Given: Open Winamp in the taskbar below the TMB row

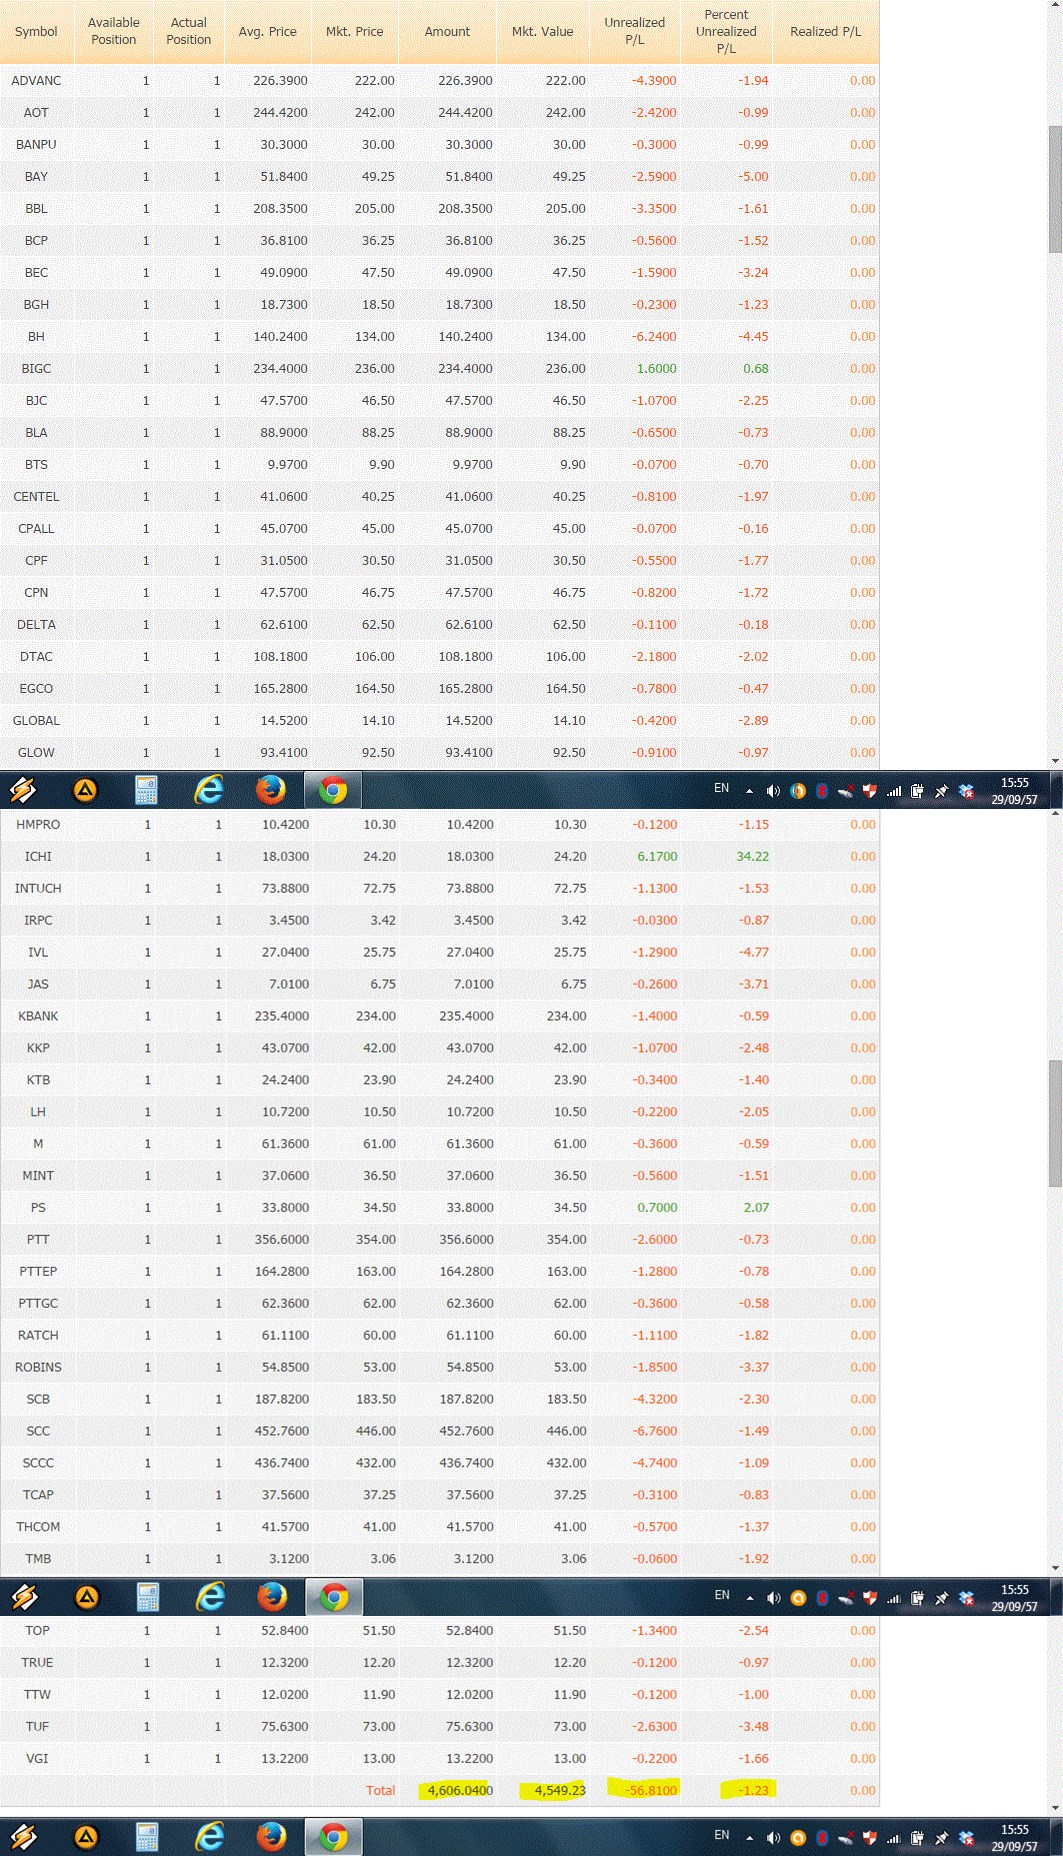Looking at the screenshot, I should click(24, 1598).
